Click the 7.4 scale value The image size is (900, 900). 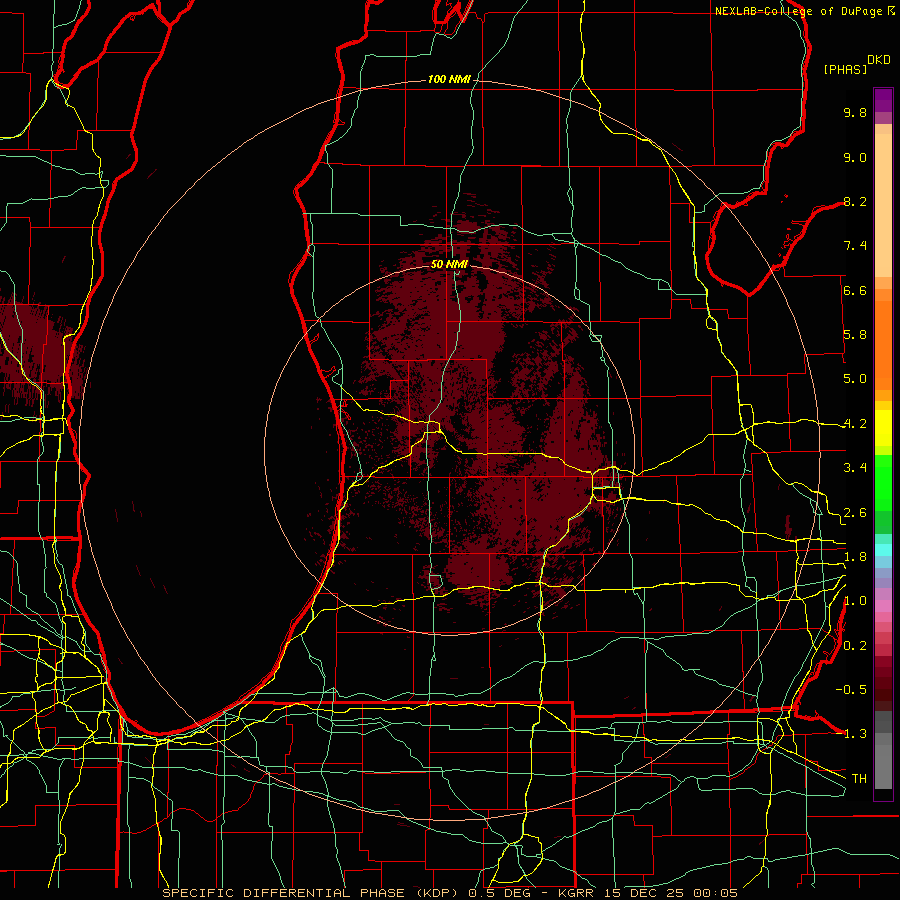coord(855,246)
